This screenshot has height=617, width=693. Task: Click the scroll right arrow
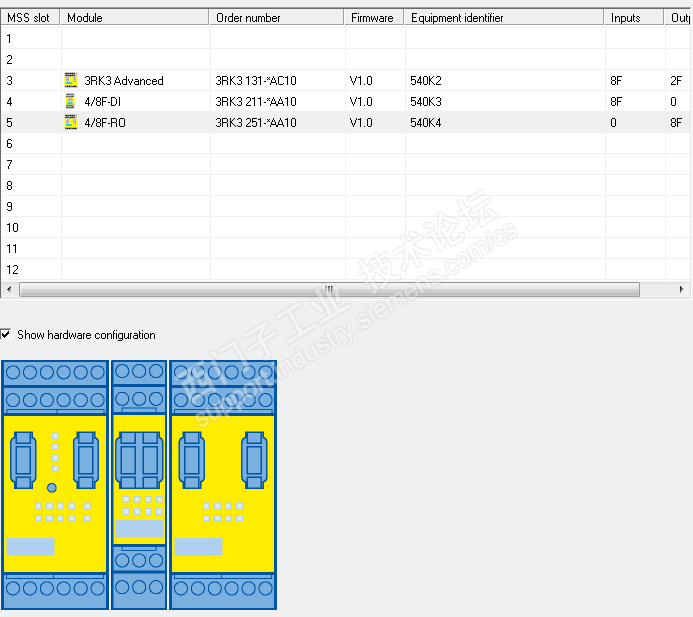[x=681, y=289]
